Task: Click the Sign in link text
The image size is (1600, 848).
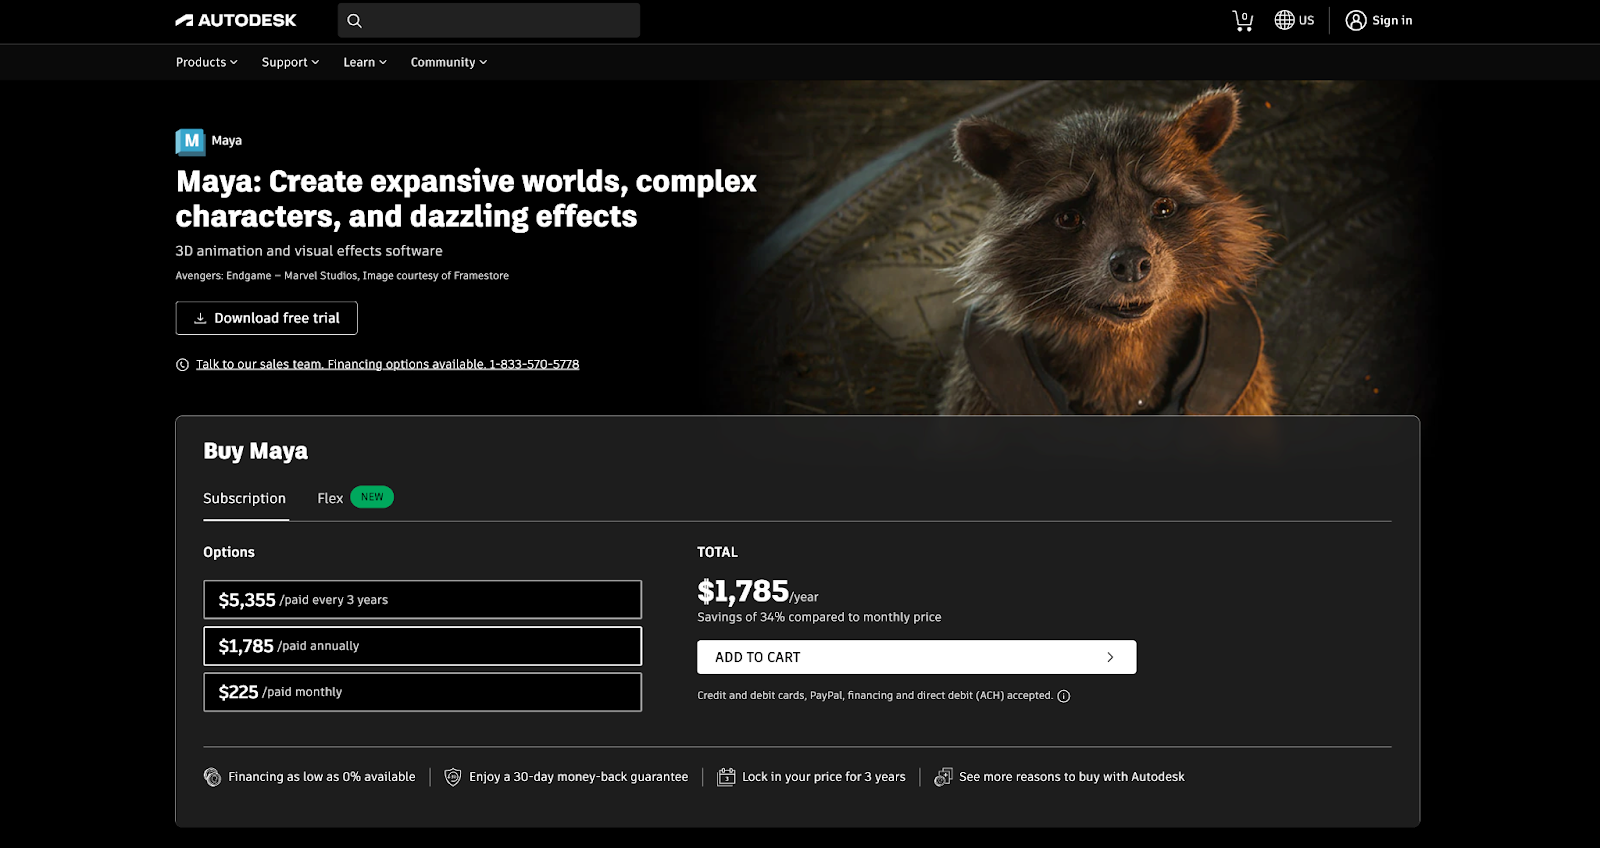Action: point(1392,20)
